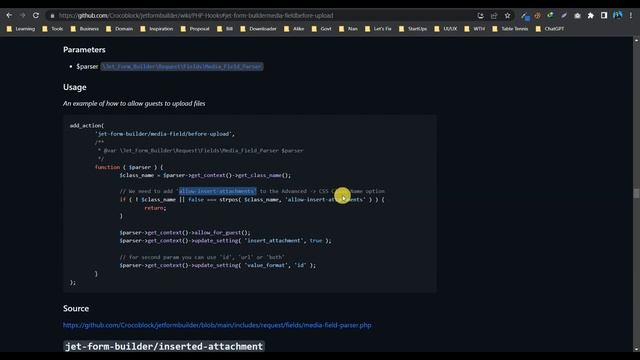Open the Let's Fix bookmarks folder
Screen dimensions: 640x360
378,29
